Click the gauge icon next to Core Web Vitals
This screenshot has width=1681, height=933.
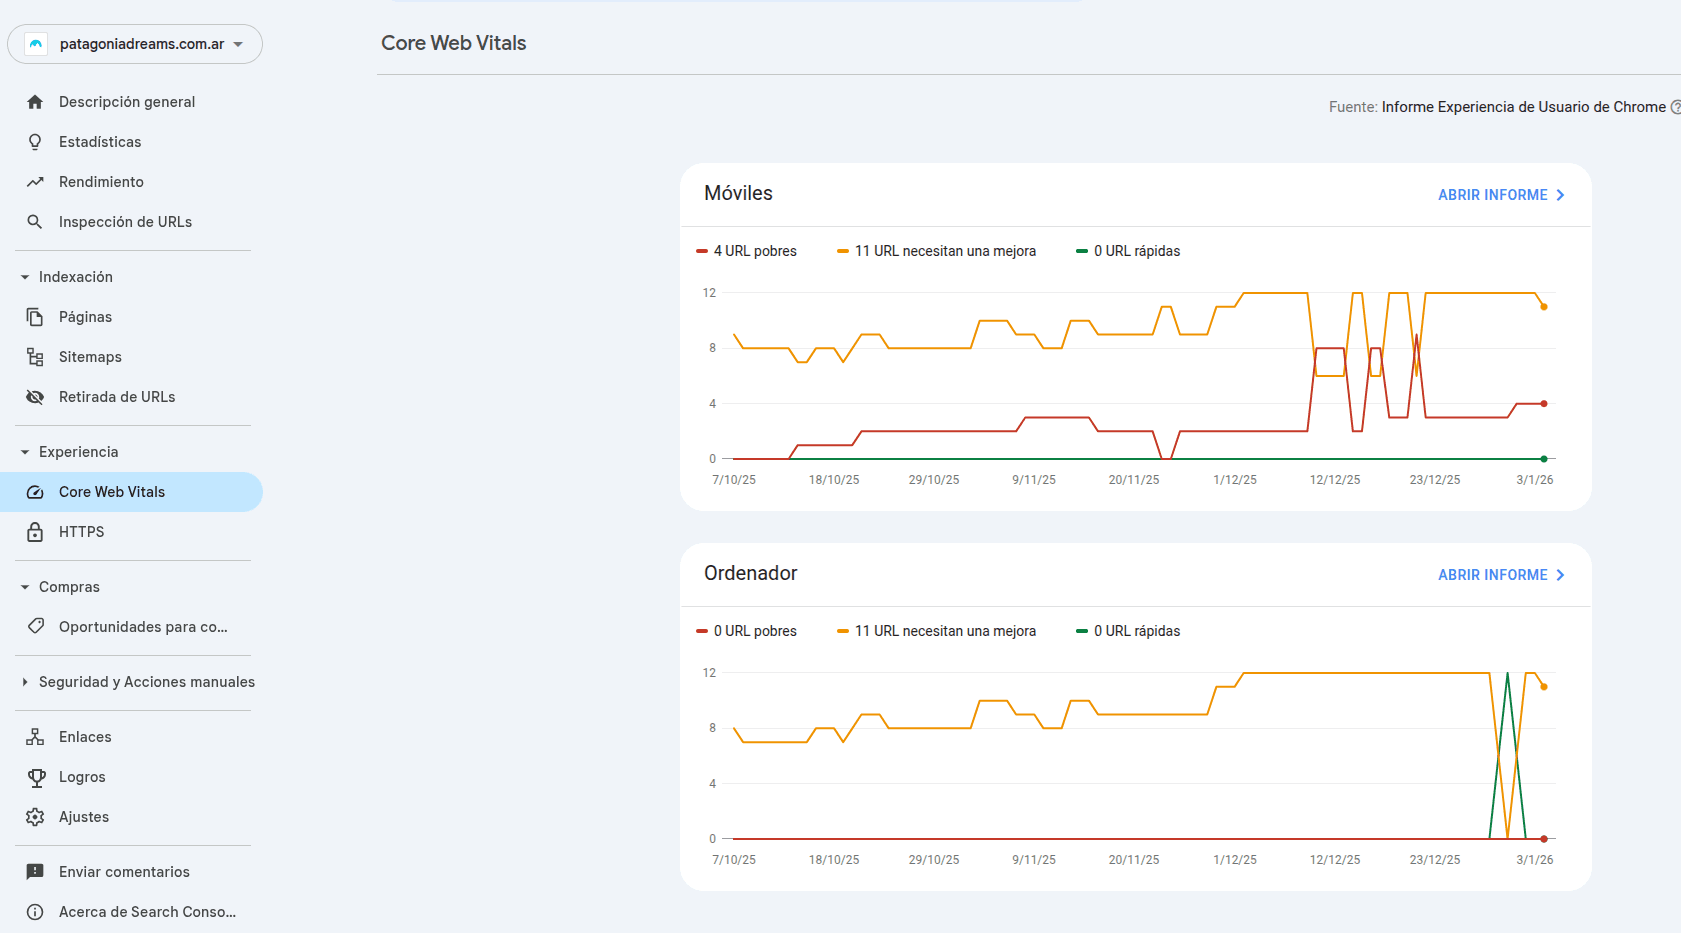[35, 492]
